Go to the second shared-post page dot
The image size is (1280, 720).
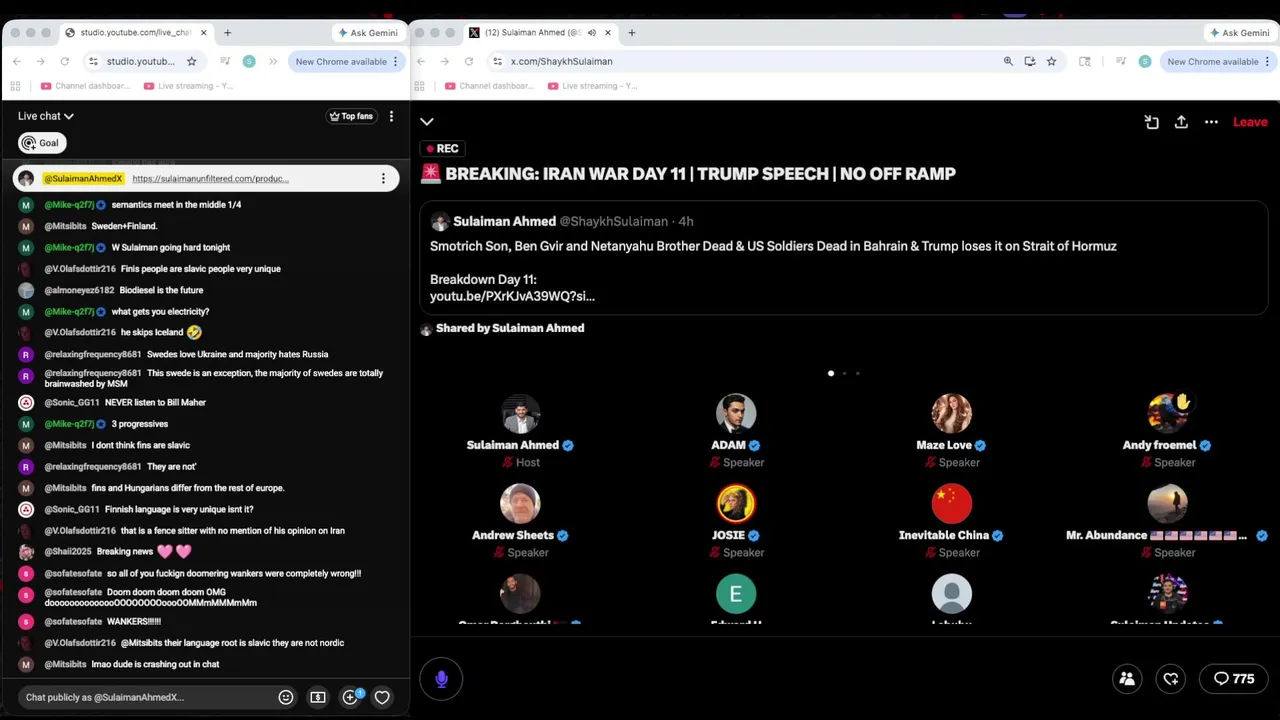844,373
